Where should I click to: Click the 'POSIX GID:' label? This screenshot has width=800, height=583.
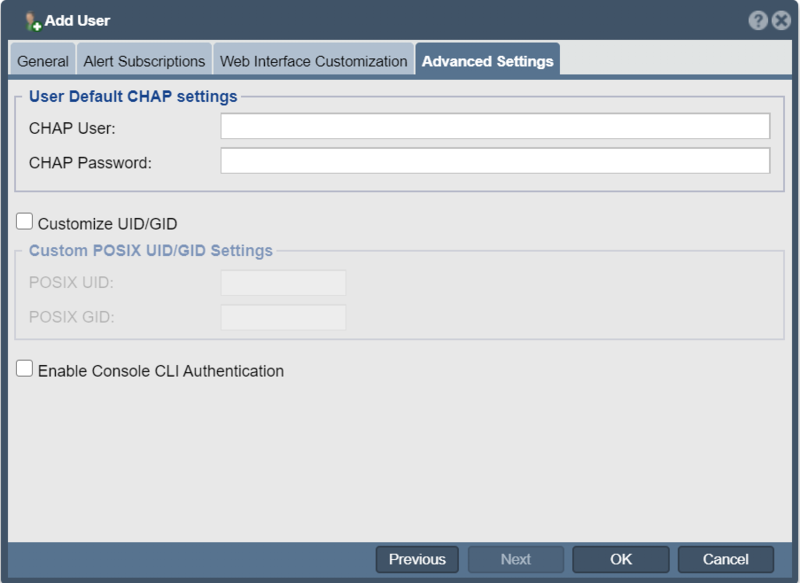[71, 317]
